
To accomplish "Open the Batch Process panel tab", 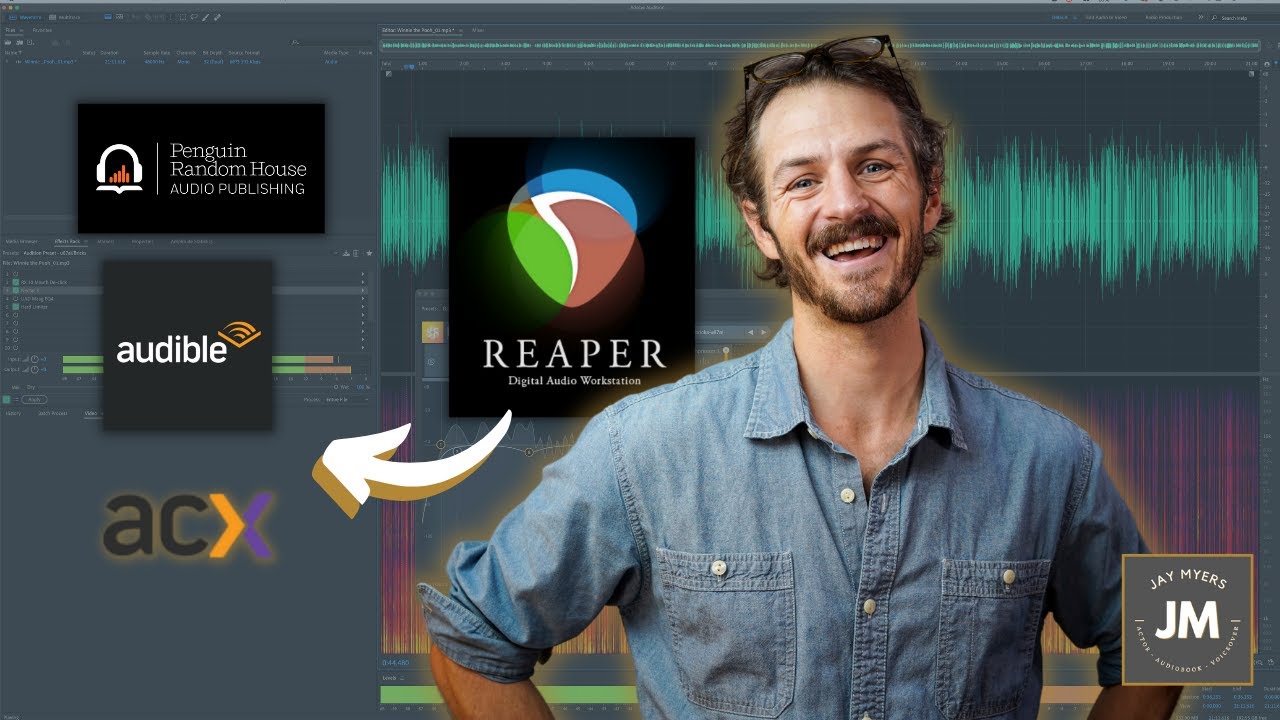I will [53, 413].
